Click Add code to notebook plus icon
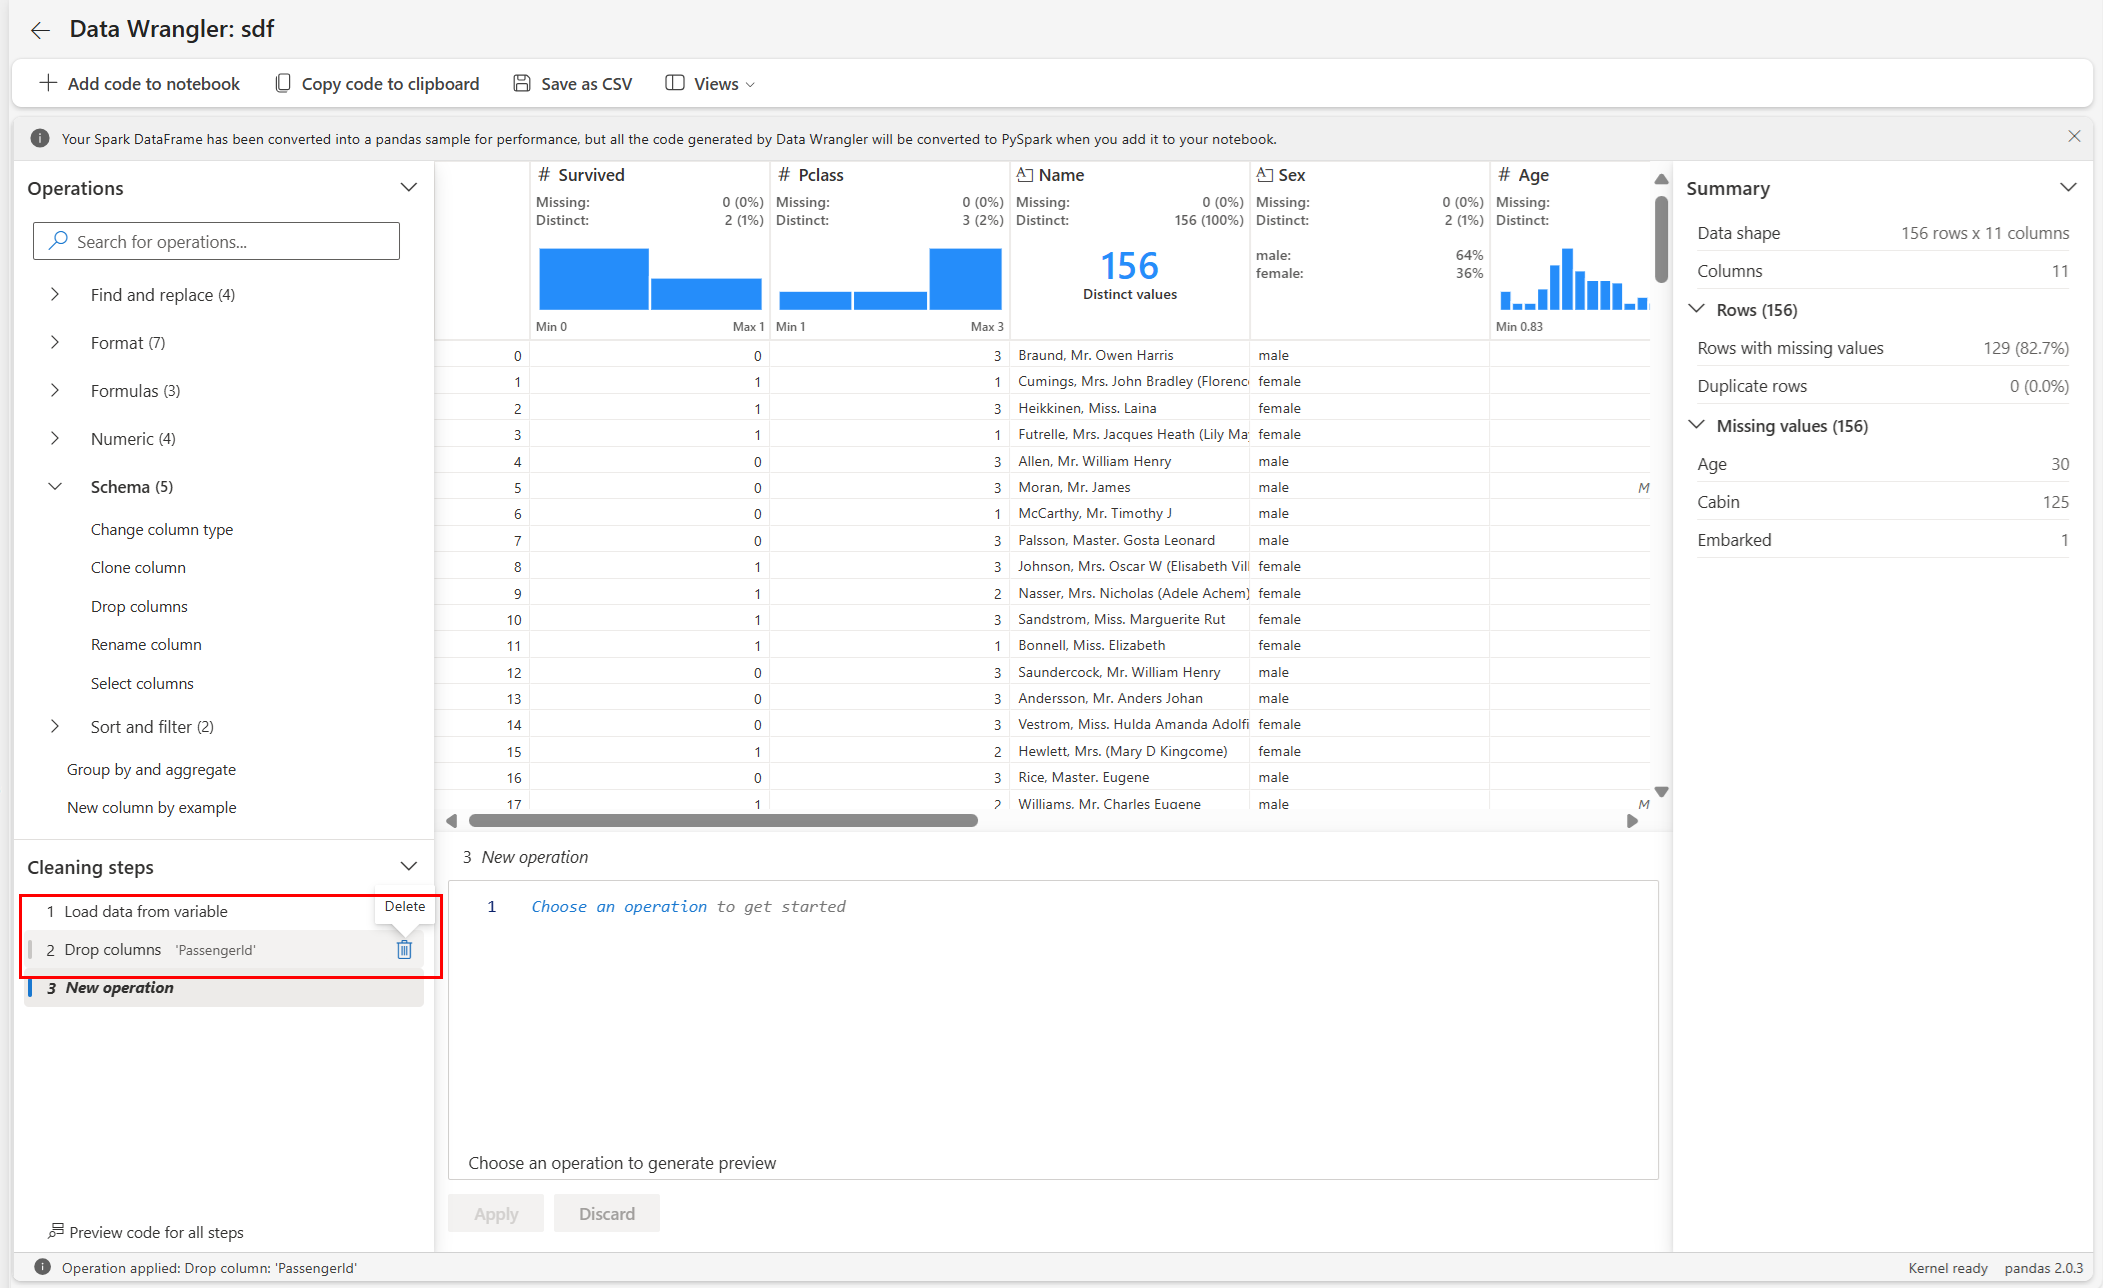 pyautogui.click(x=47, y=84)
